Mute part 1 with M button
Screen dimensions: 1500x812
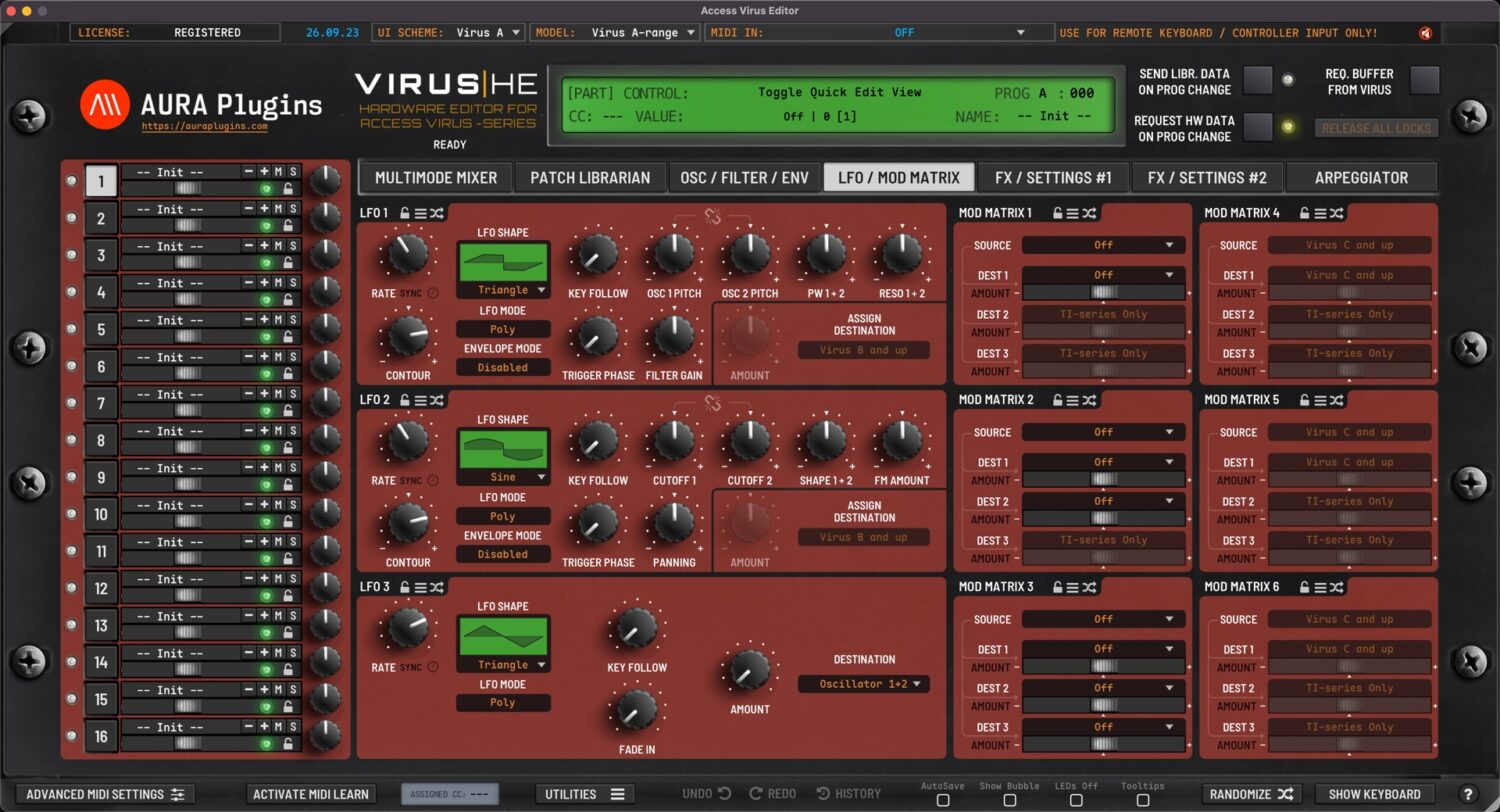click(x=279, y=172)
